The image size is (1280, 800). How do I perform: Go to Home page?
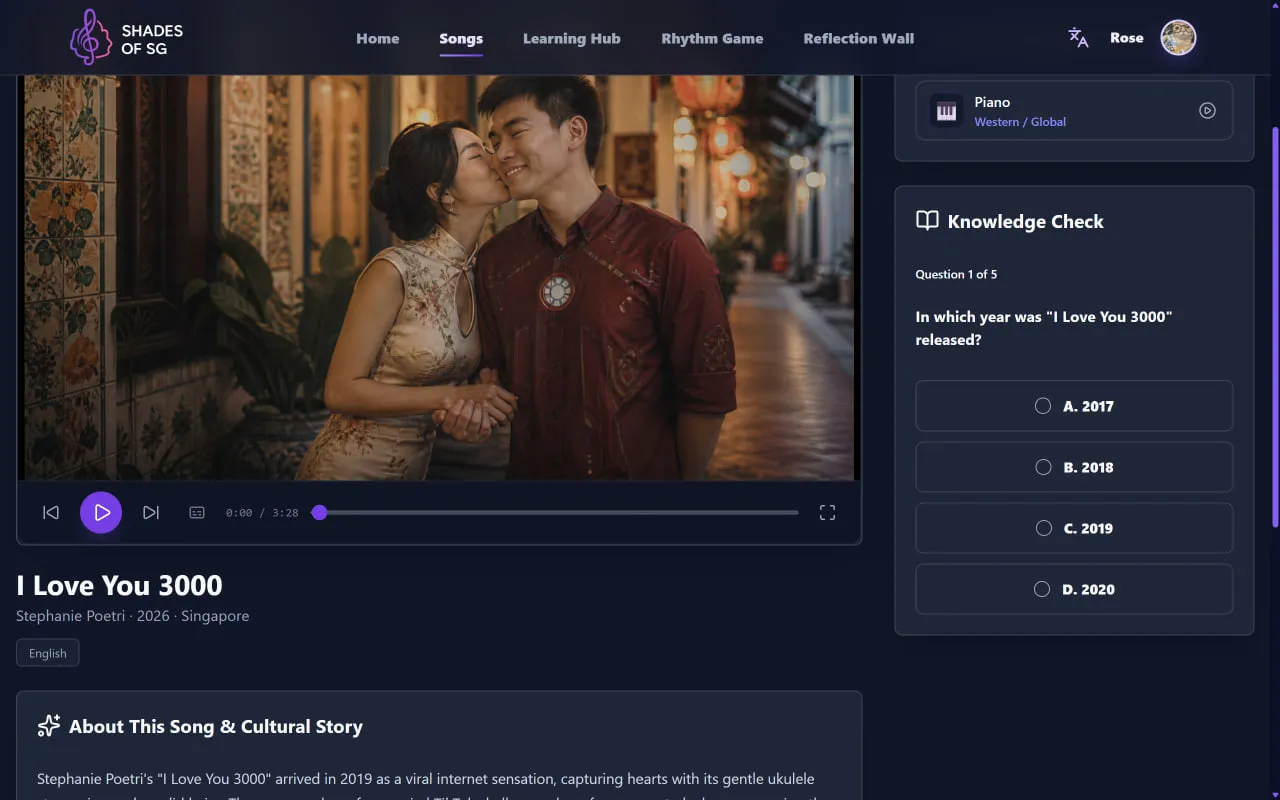click(378, 38)
